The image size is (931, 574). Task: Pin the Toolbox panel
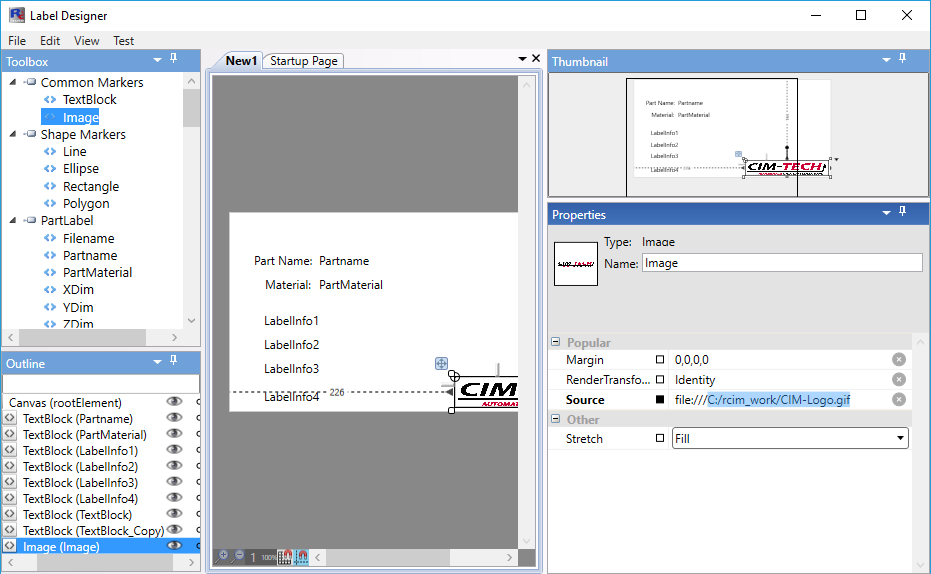(173, 59)
